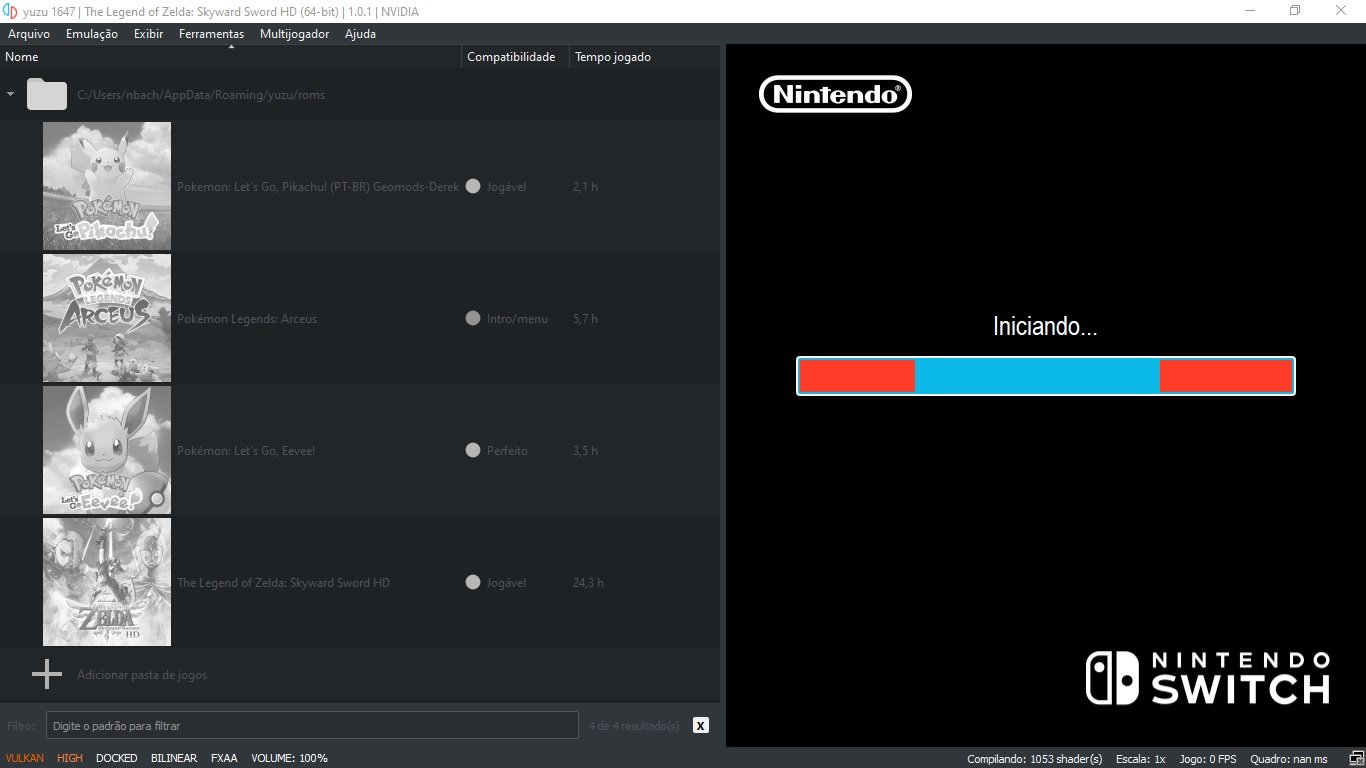Click the 24,3 h playtime value

click(x=588, y=583)
